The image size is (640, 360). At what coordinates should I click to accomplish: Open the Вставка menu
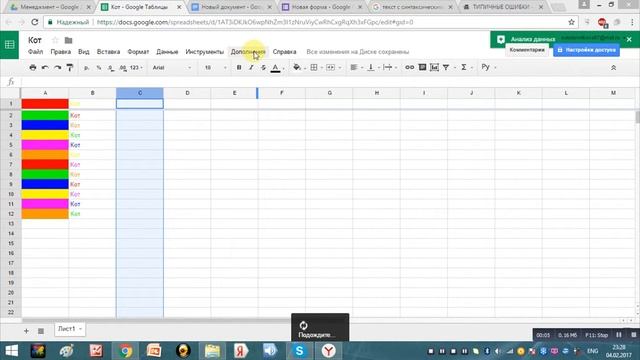point(108,52)
